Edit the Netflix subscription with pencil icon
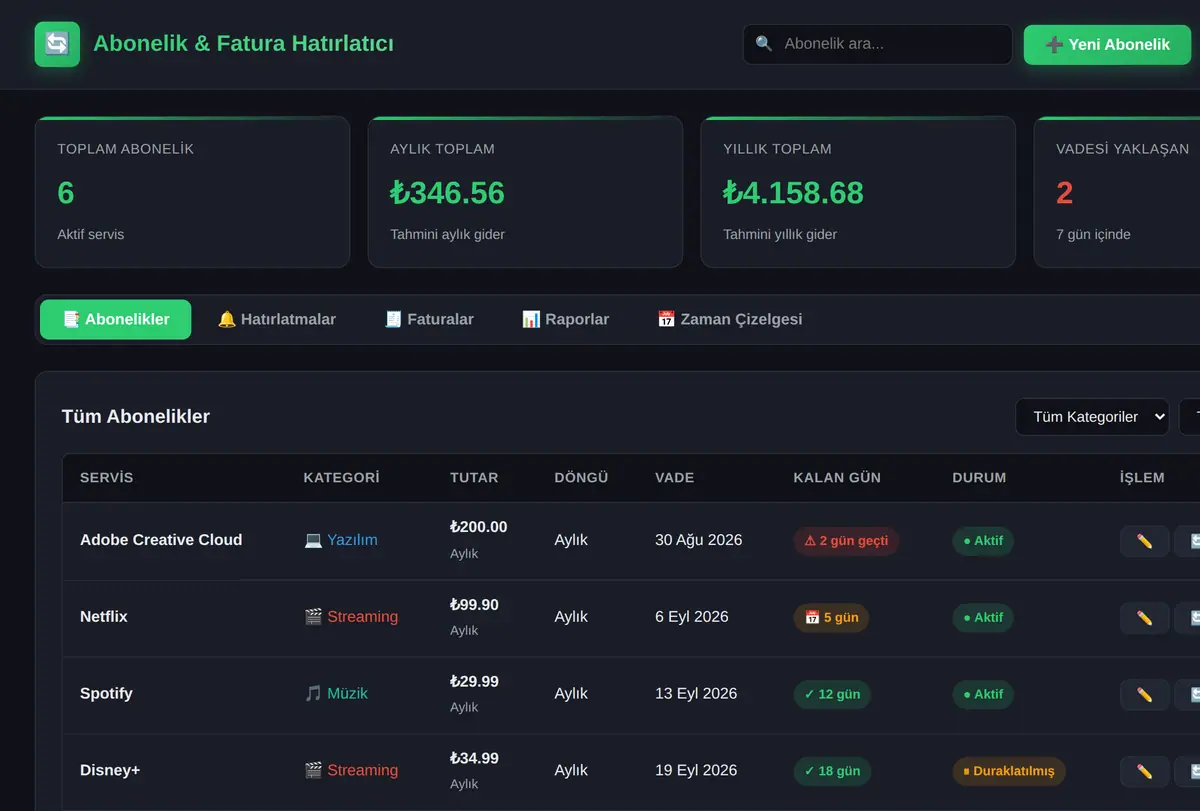This screenshot has width=1200, height=811. (1144, 618)
